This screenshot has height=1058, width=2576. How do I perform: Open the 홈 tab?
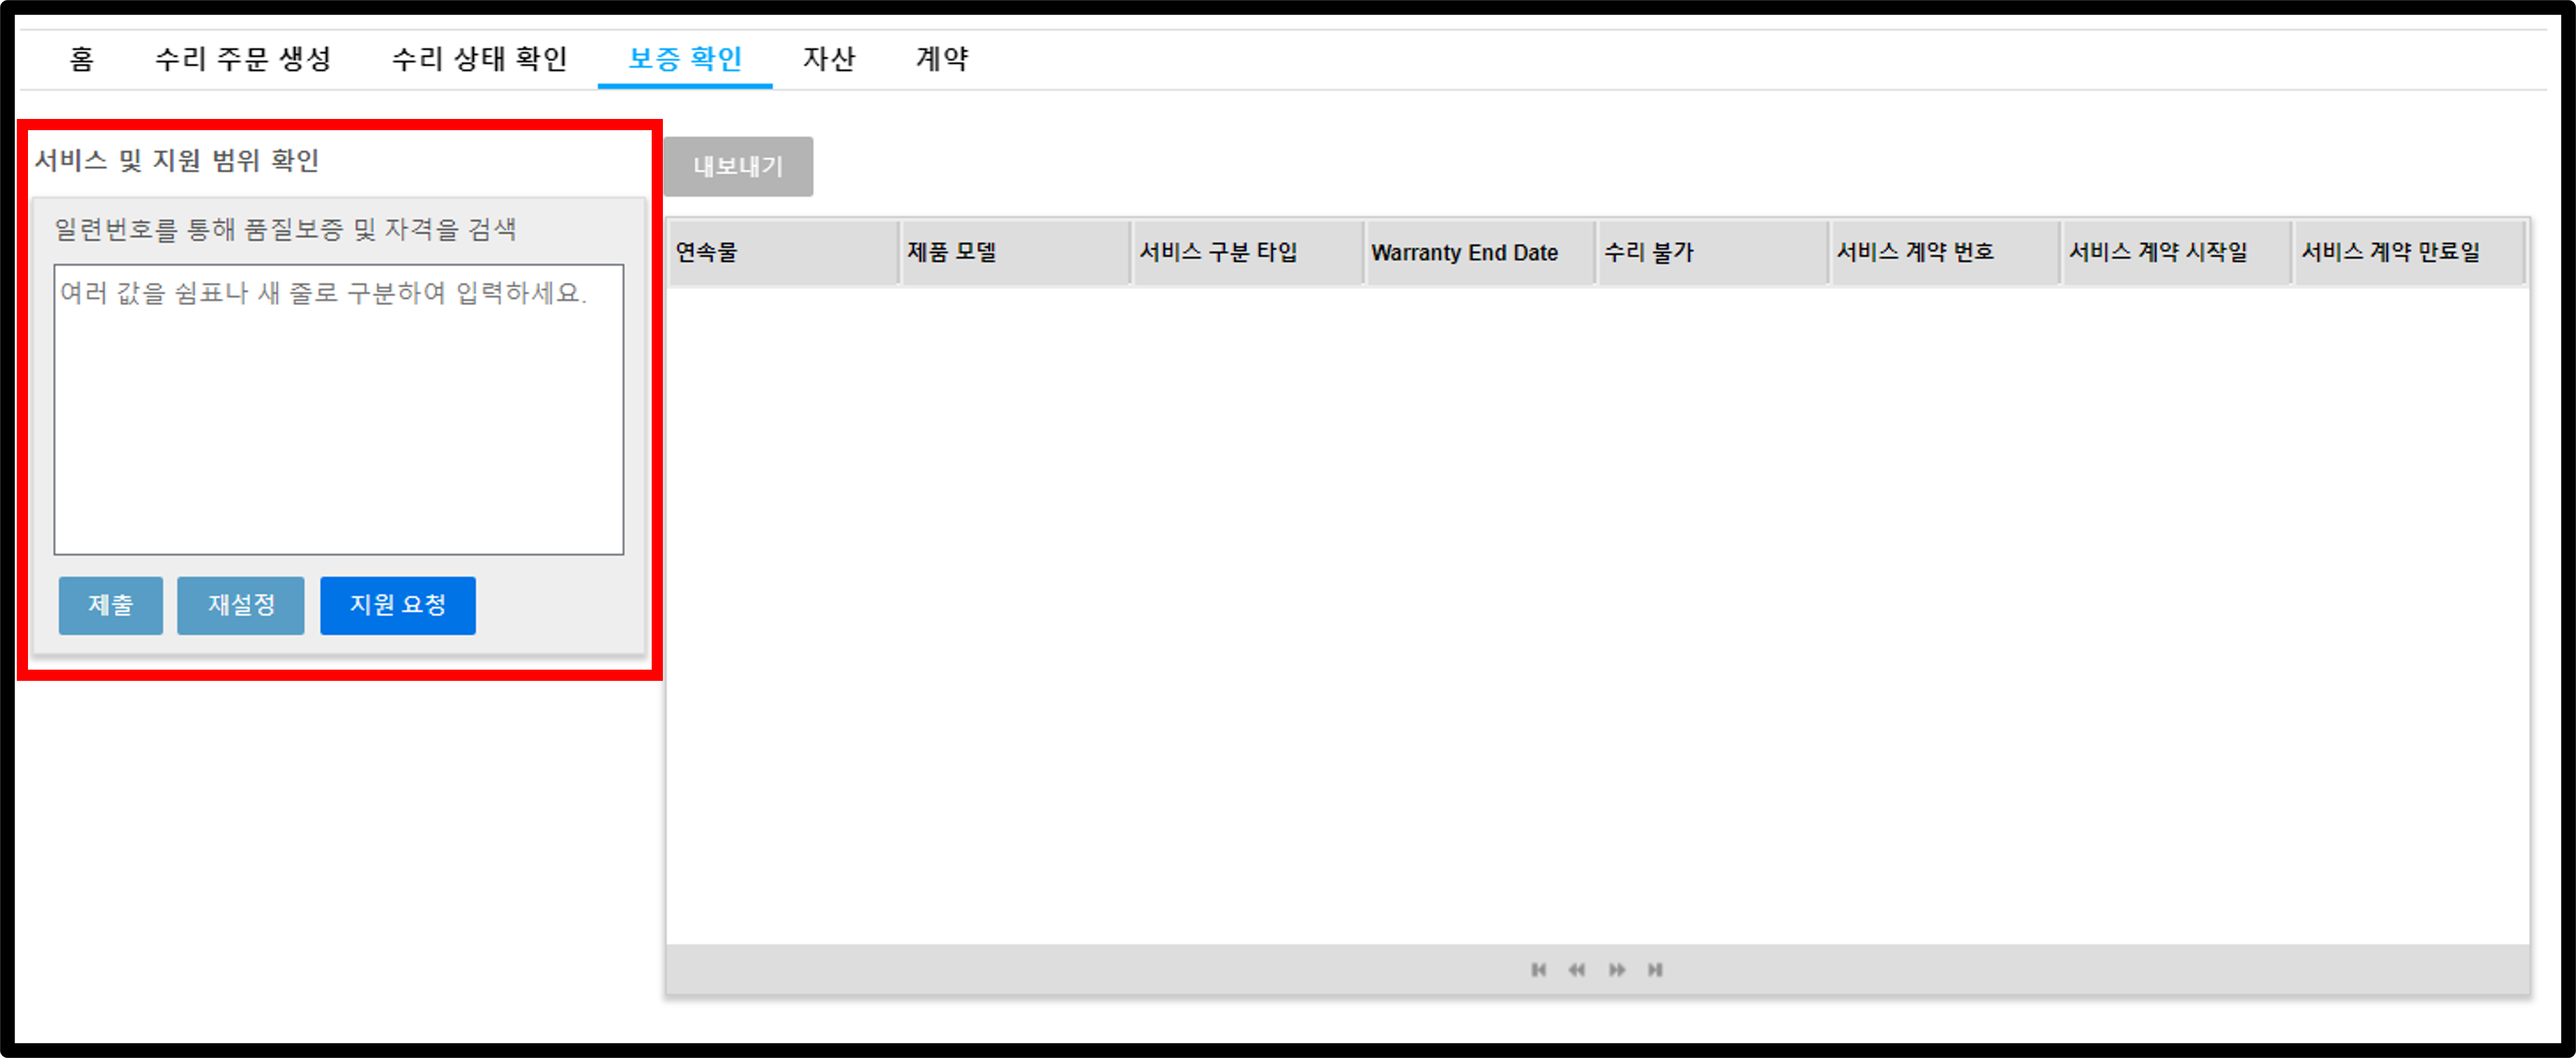pos(82,59)
